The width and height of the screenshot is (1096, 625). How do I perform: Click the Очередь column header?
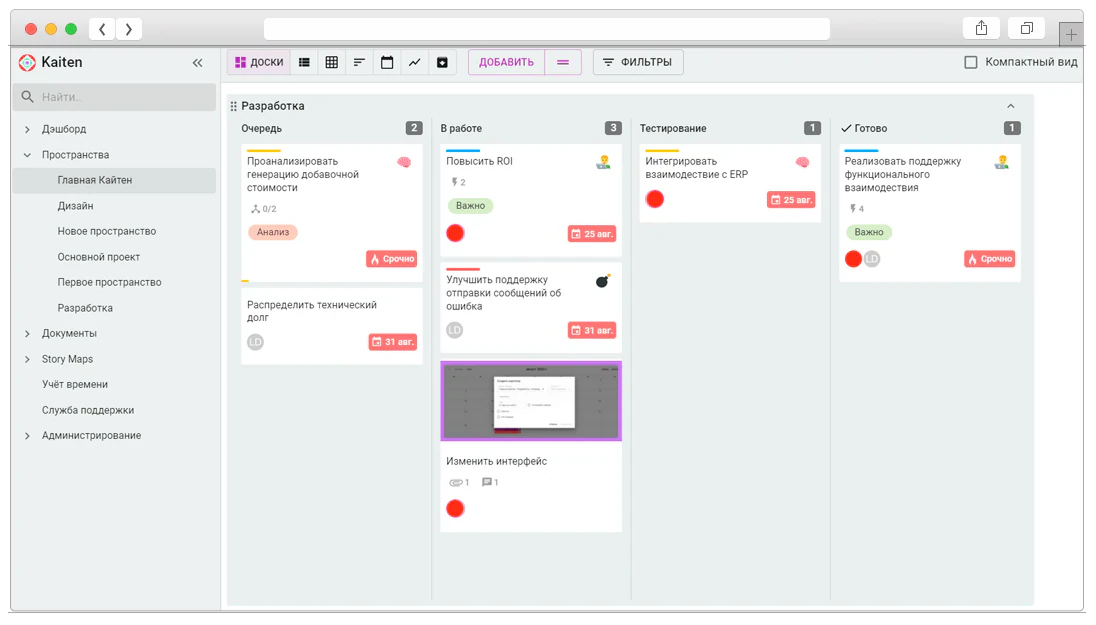point(261,129)
